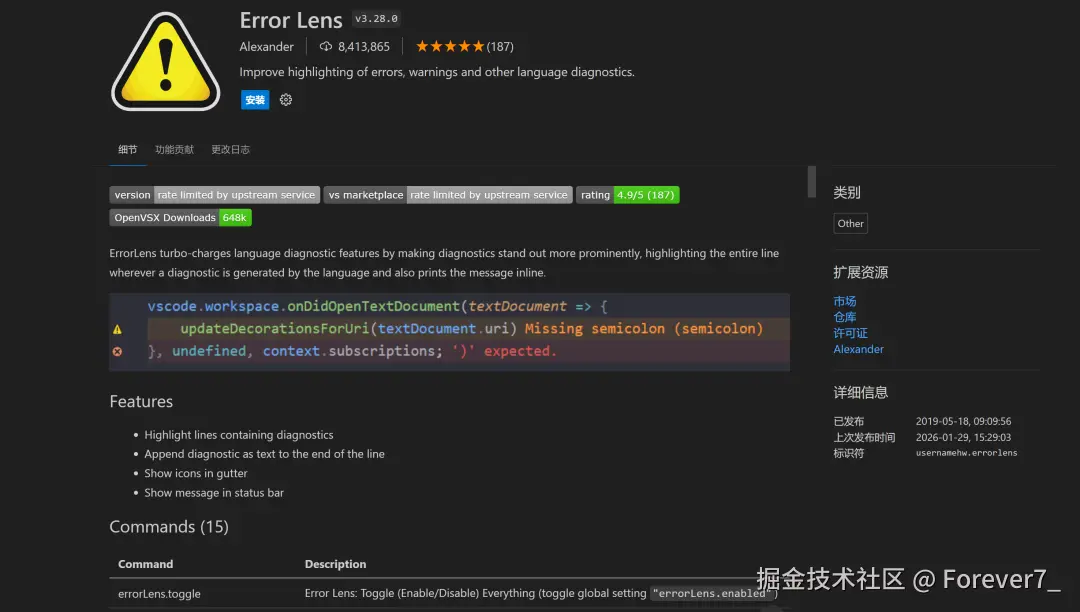Open the 许可证 license link
This screenshot has width=1080, height=612.
click(851, 333)
